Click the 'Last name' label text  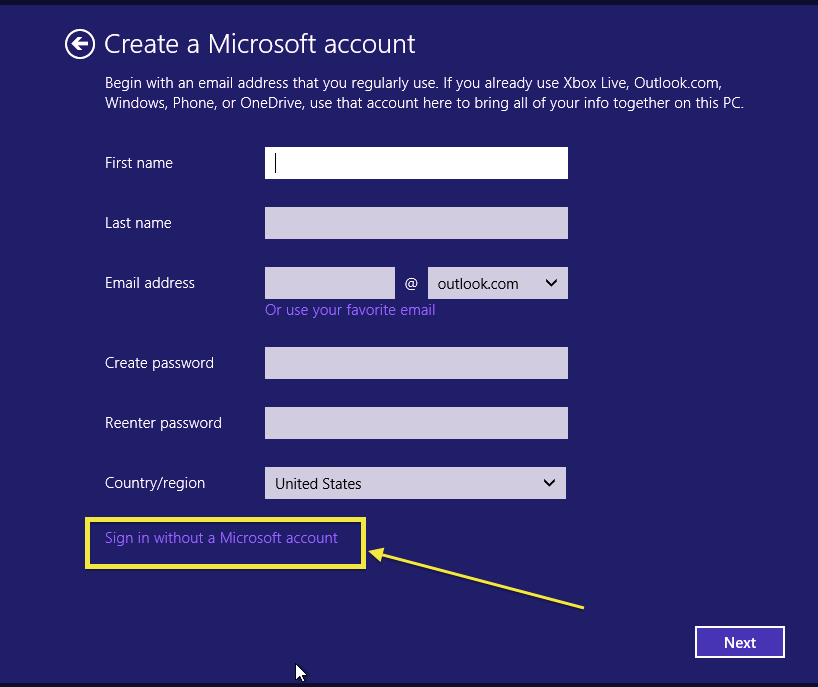tap(138, 223)
